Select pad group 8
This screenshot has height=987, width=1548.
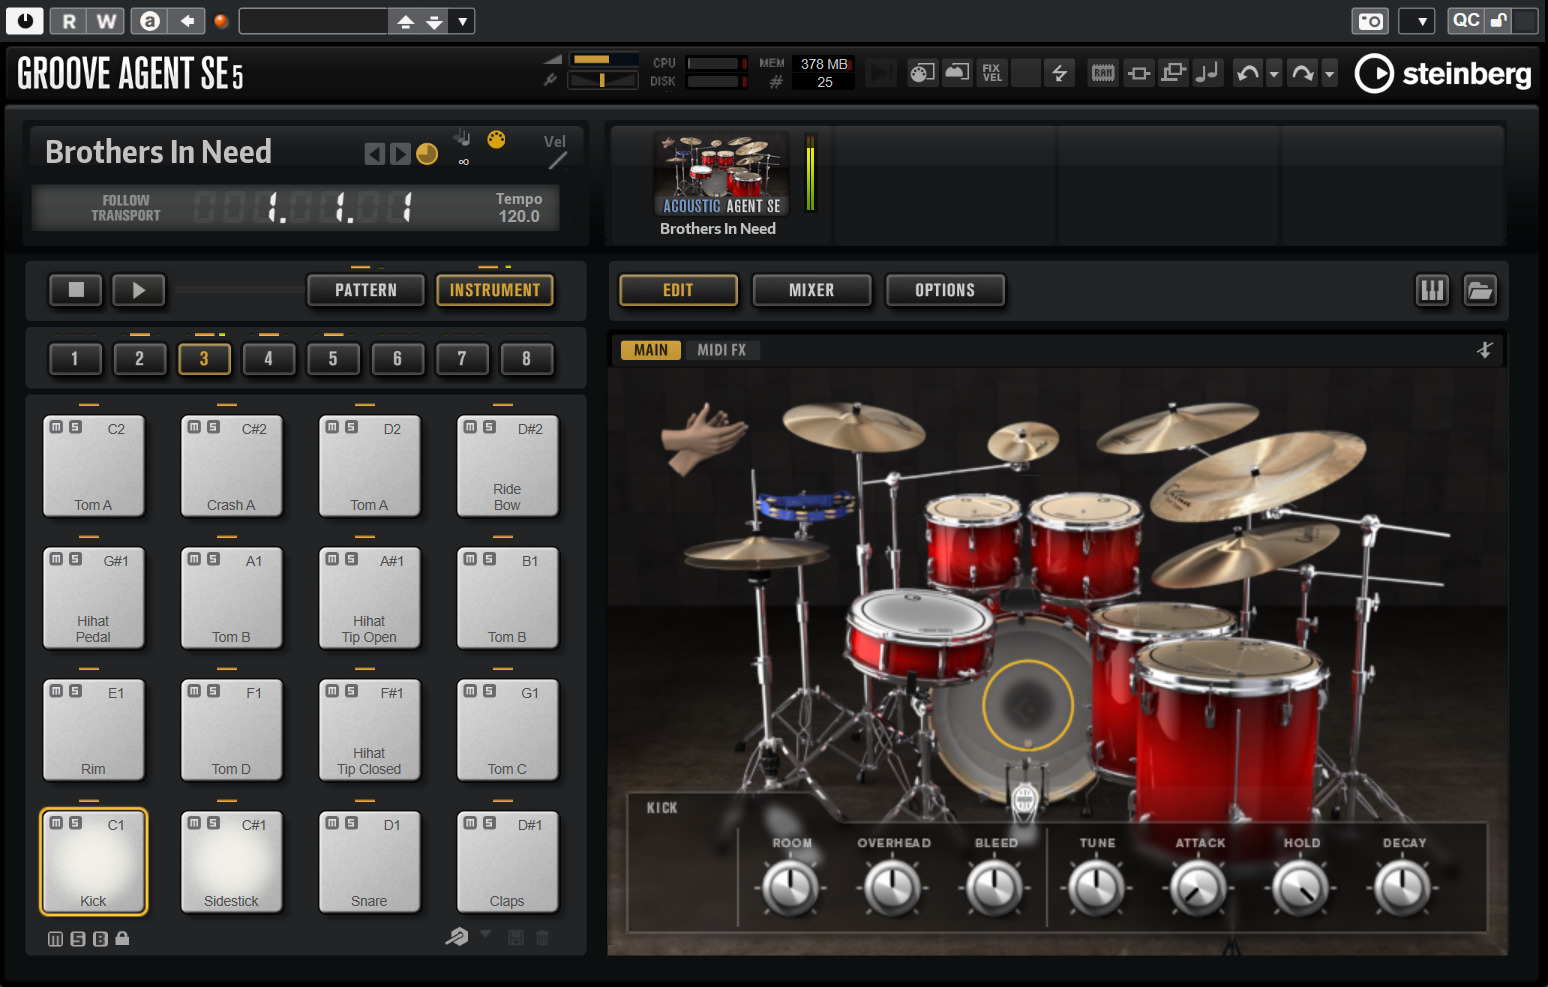point(527,359)
